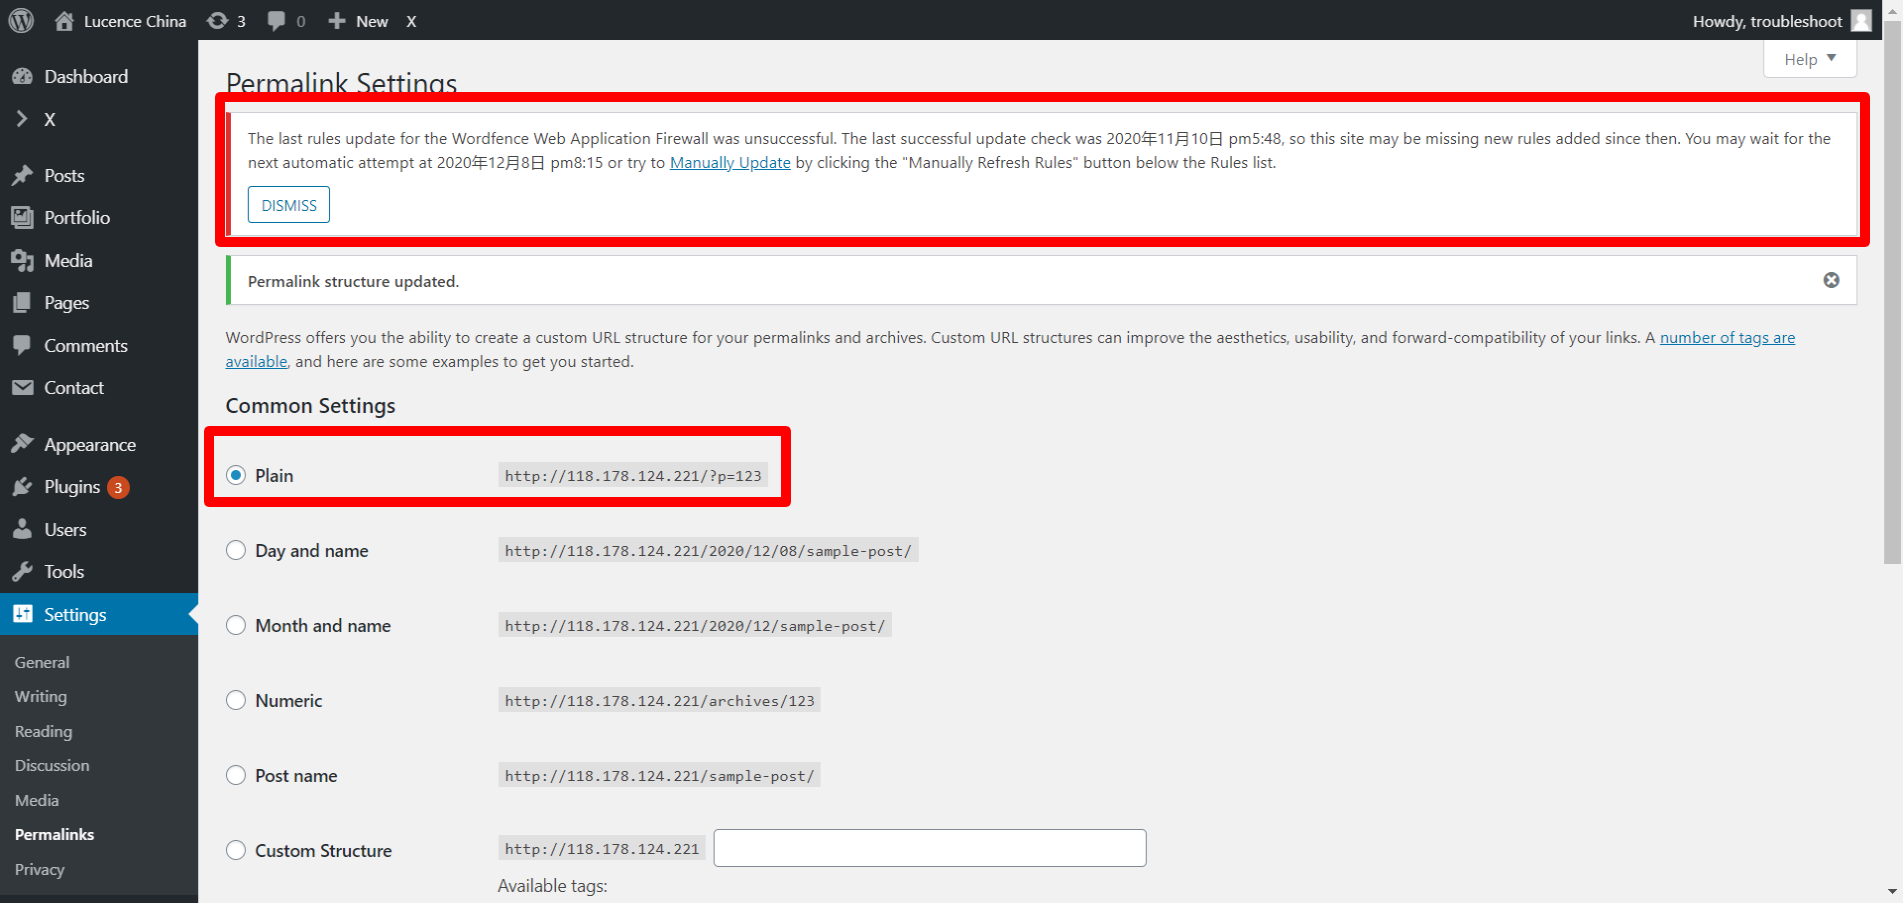Click the Numeric archives example URL

659,701
